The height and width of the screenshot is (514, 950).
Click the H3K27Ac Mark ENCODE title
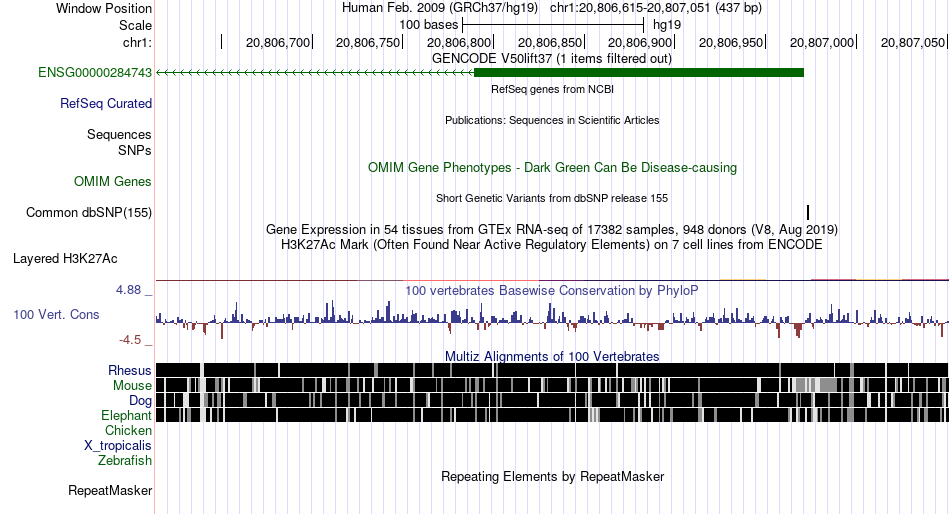pyautogui.click(x=552, y=245)
